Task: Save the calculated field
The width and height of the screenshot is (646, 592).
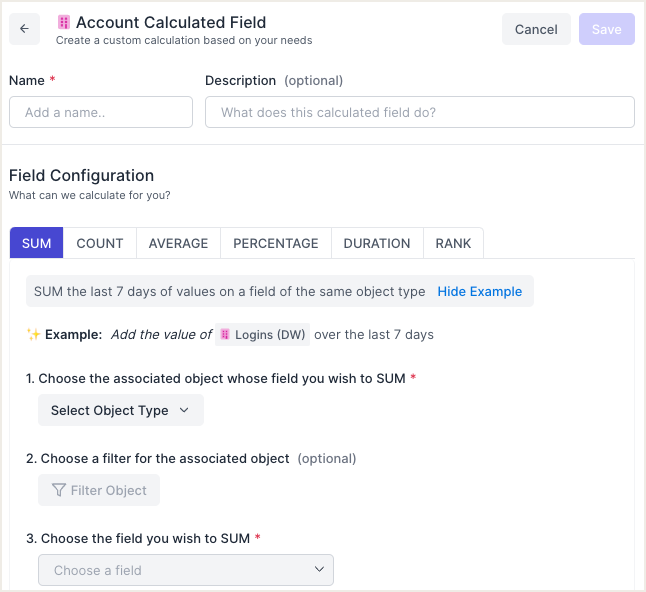Action: (606, 29)
